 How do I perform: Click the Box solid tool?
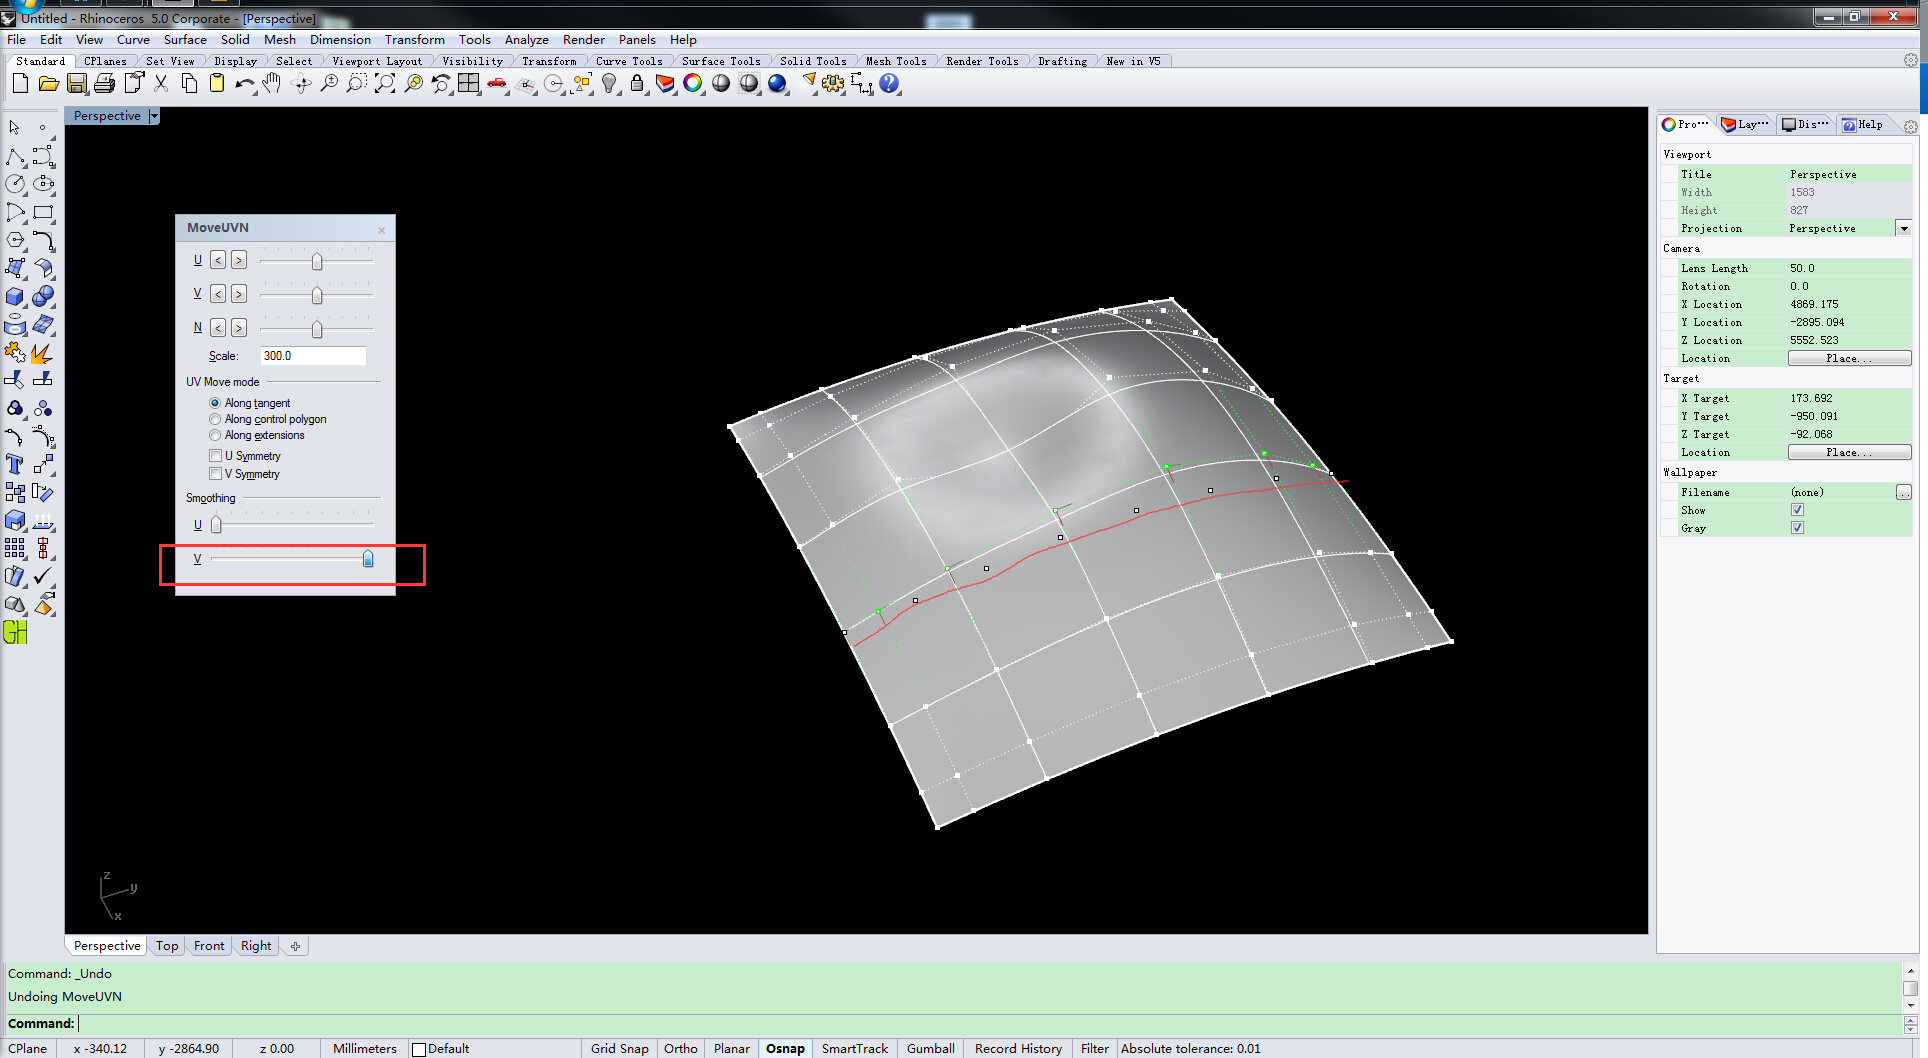pos(15,297)
